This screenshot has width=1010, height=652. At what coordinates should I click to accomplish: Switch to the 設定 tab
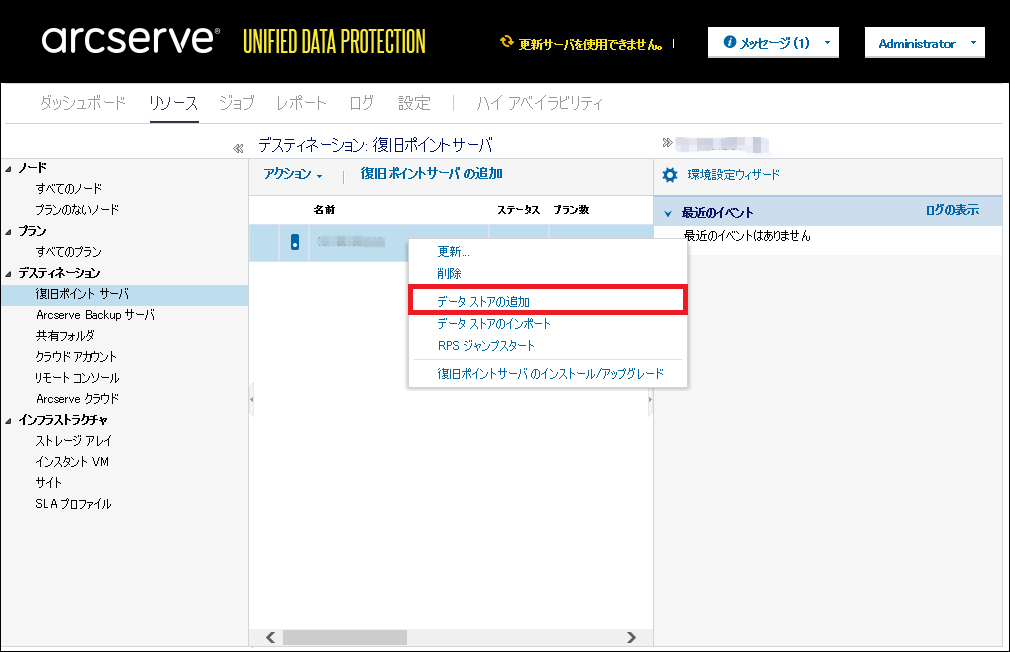click(414, 102)
